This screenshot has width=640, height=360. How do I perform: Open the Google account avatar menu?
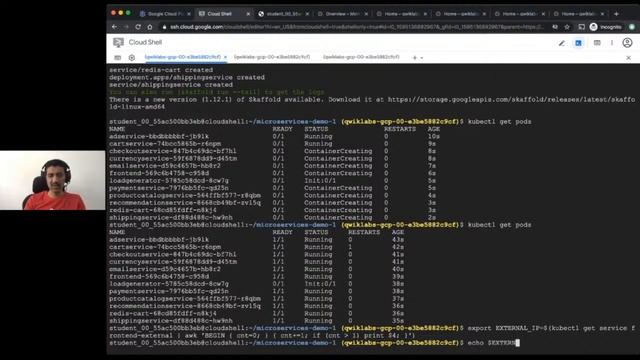627,42
